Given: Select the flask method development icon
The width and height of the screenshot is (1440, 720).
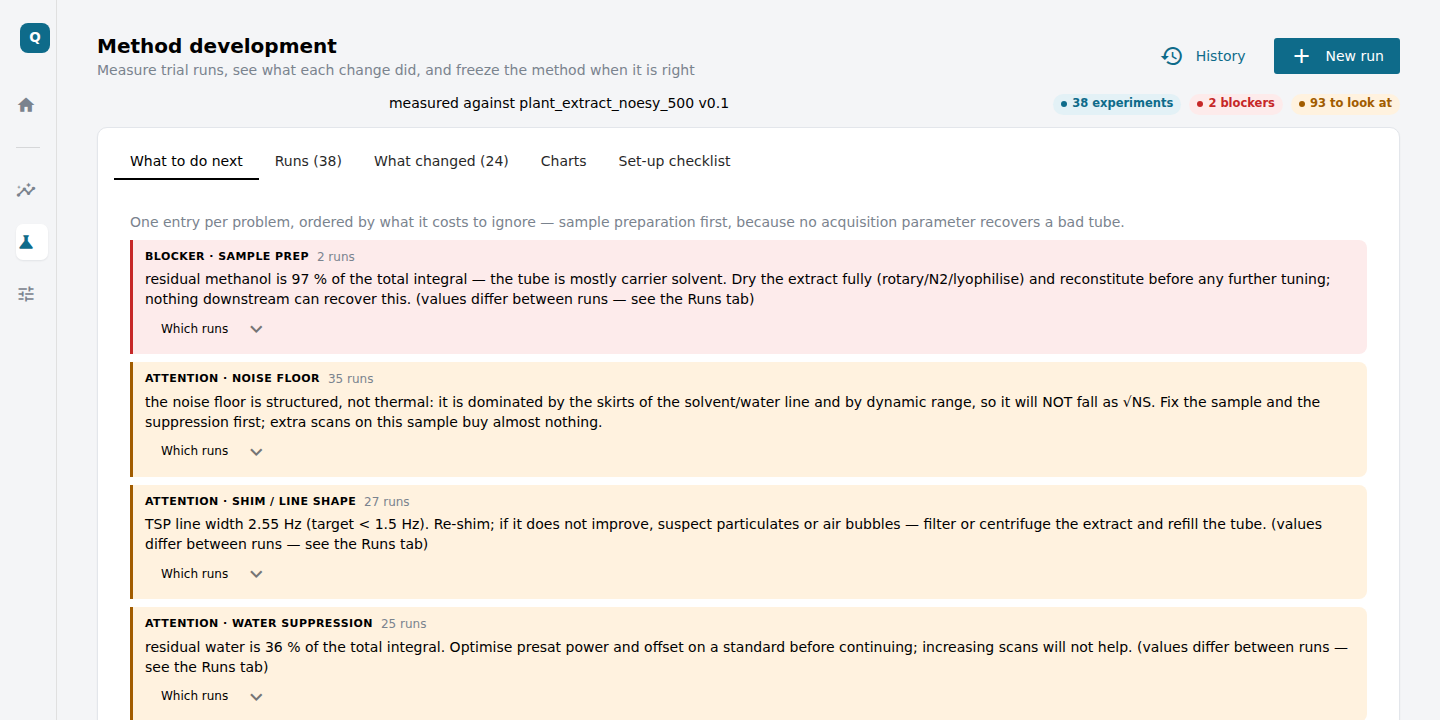Looking at the screenshot, I should pyautogui.click(x=27, y=242).
